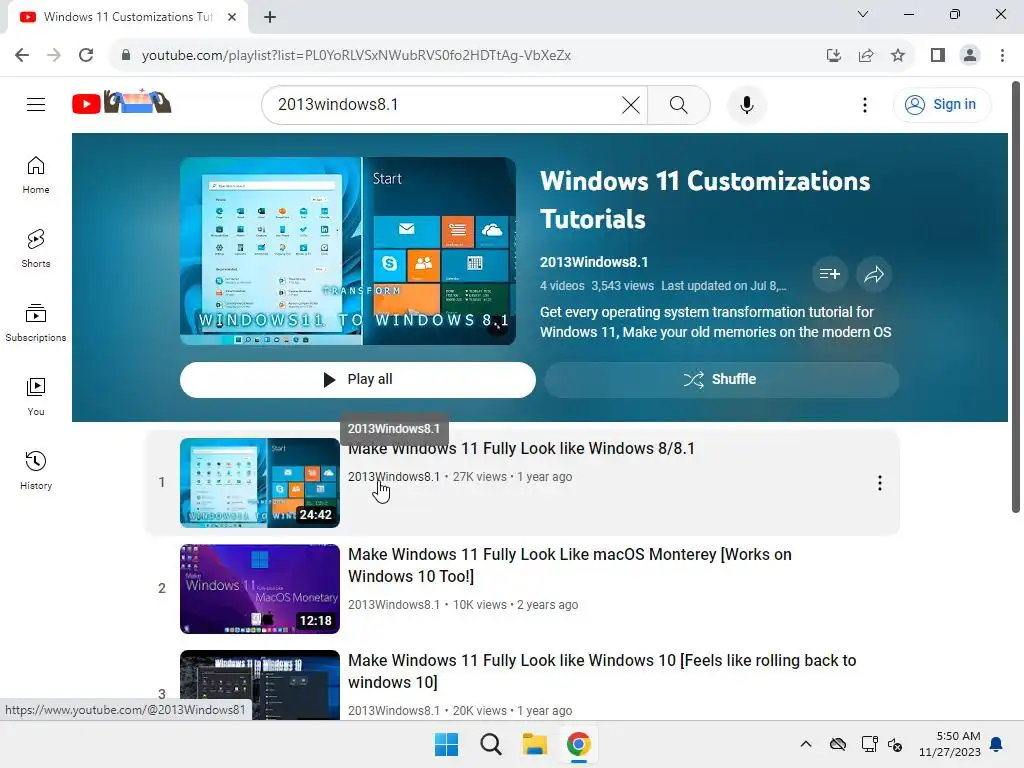Click channel name under macOS Monterey video
This screenshot has height=768, width=1024.
coord(394,605)
